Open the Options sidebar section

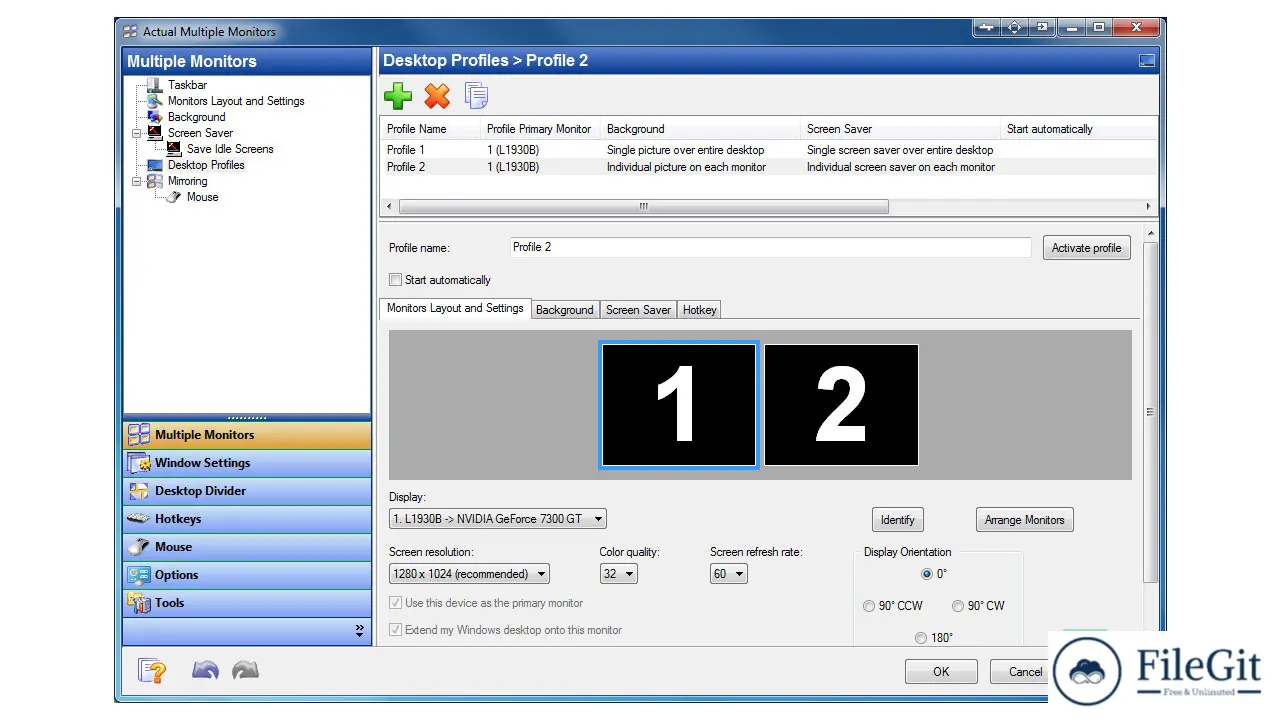(247, 575)
